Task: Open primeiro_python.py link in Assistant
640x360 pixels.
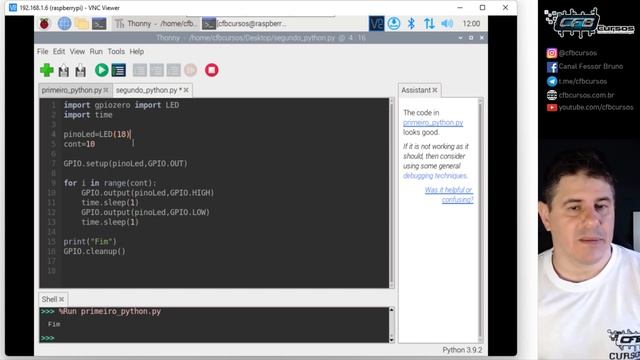Action: point(433,122)
